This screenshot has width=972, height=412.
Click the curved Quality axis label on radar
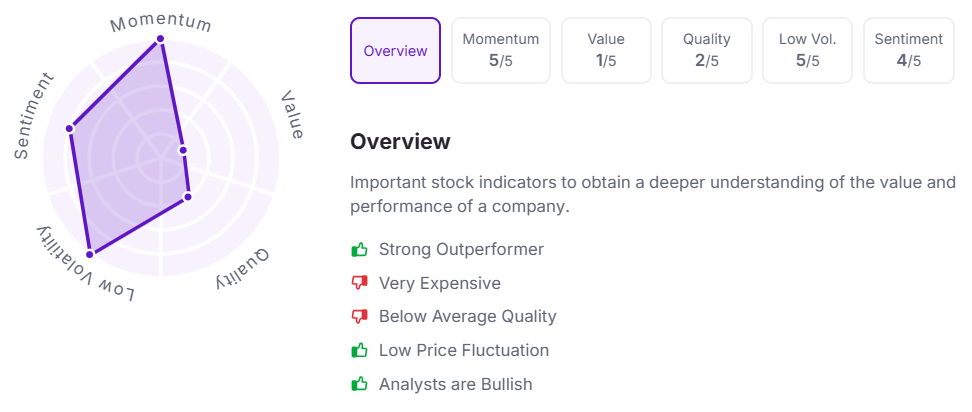[243, 270]
